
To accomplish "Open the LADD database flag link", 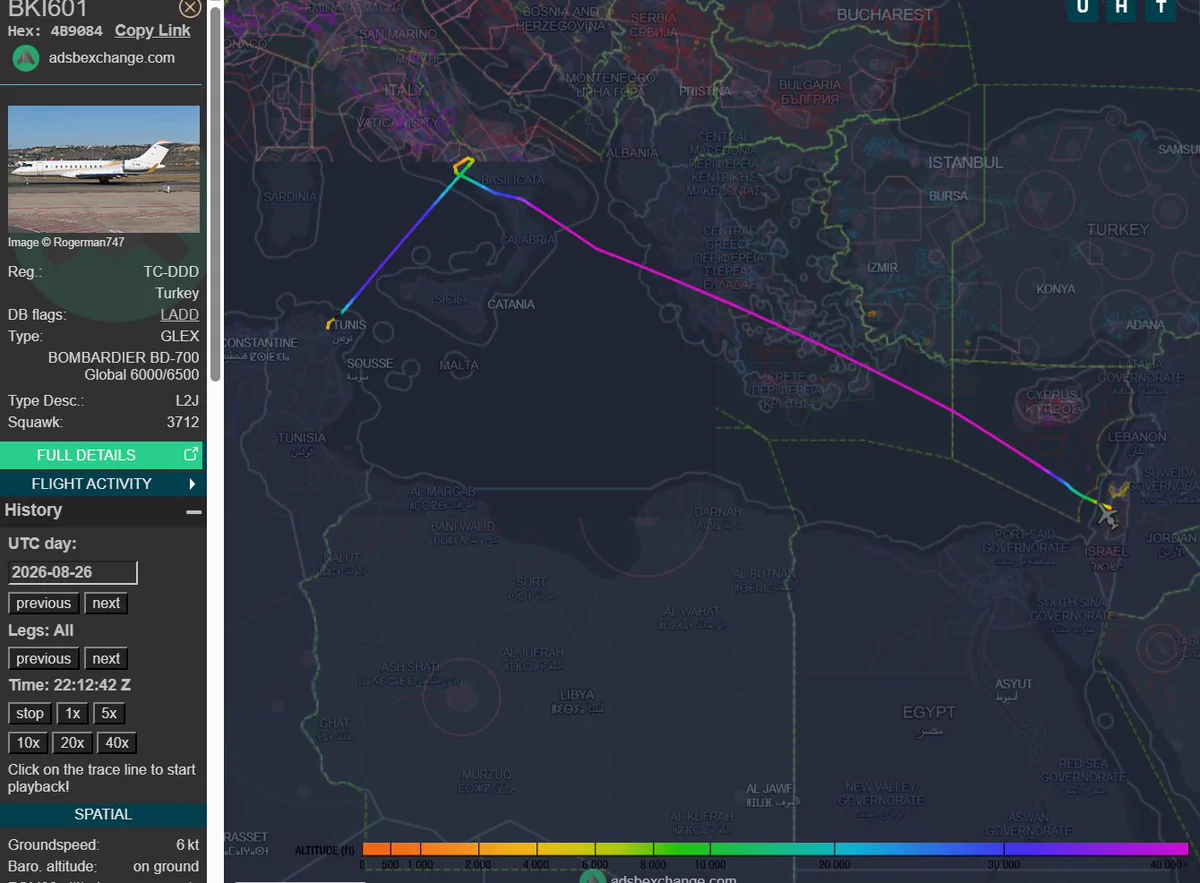I will click(x=180, y=315).
